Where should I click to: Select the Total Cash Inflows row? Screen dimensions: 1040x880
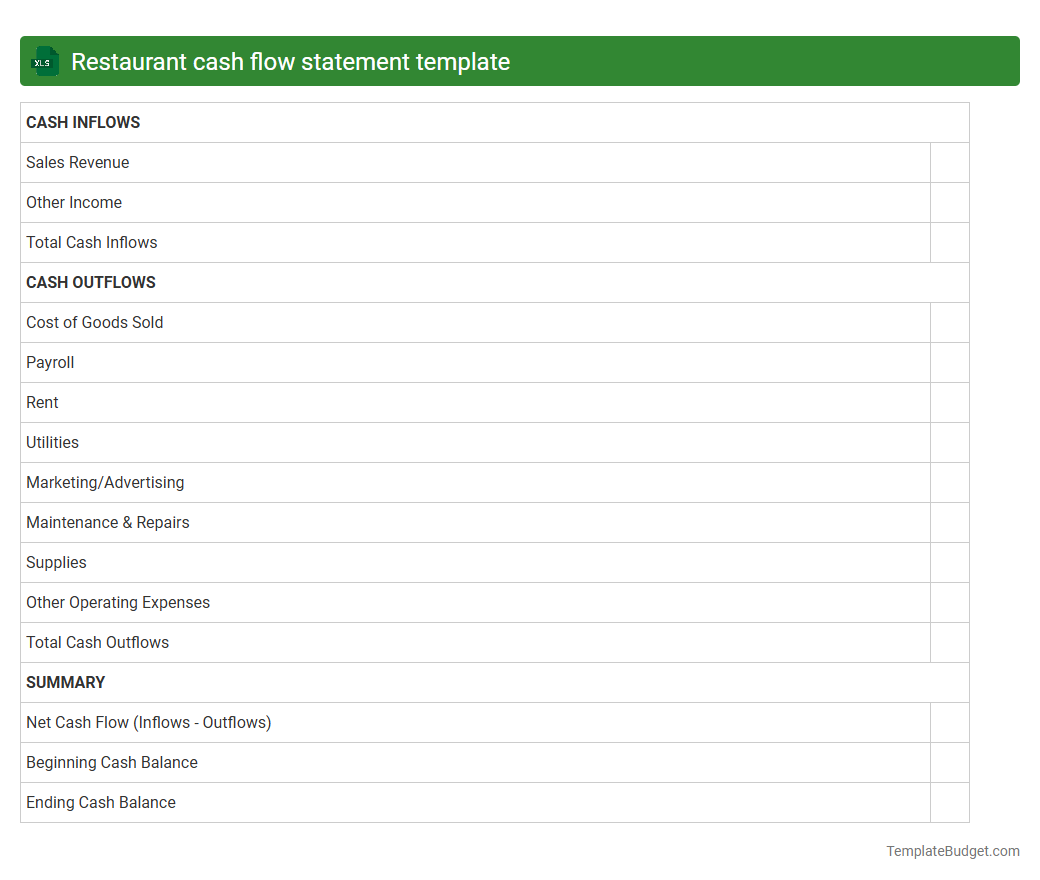(x=91, y=242)
